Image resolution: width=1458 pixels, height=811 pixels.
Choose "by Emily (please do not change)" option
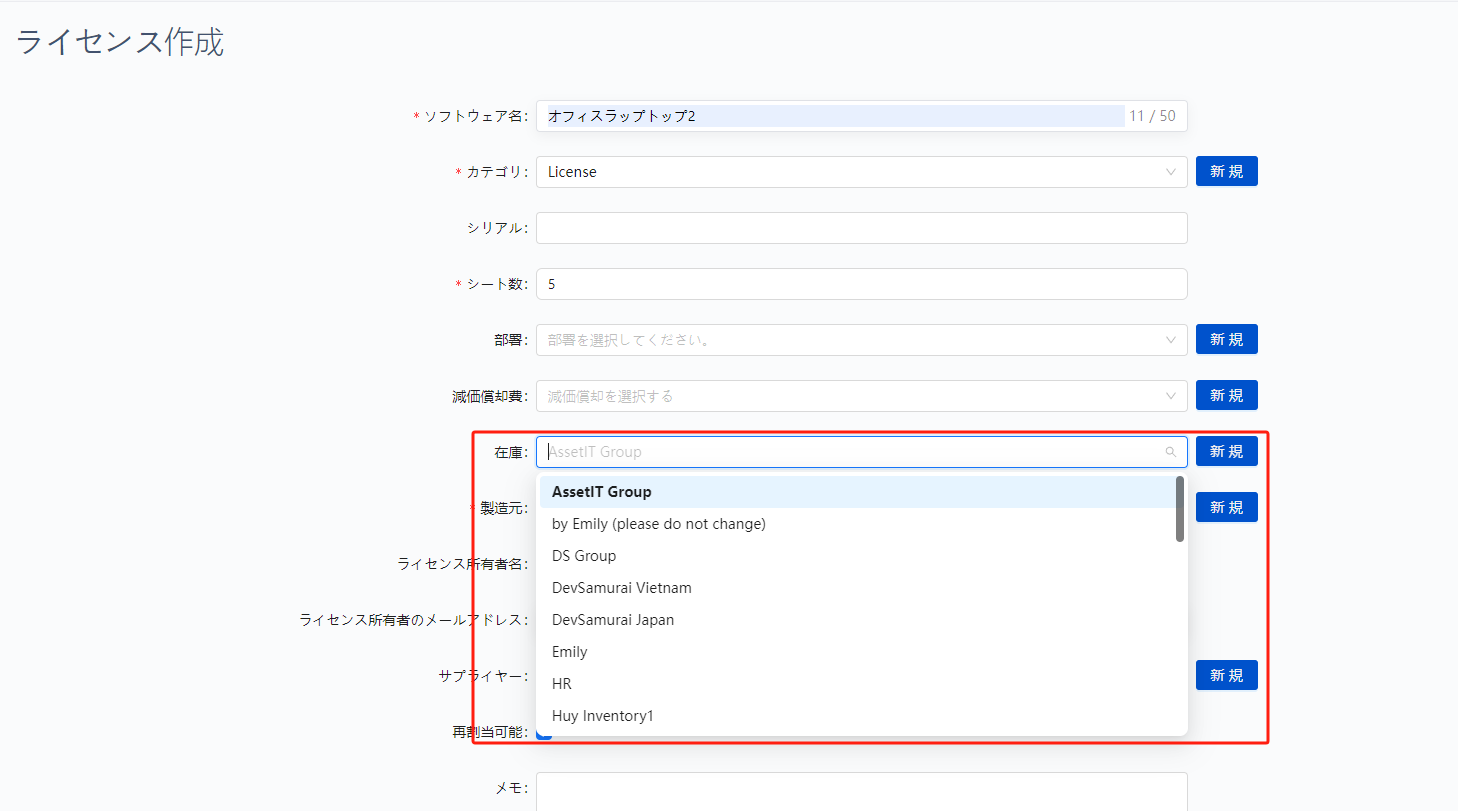[658, 524]
